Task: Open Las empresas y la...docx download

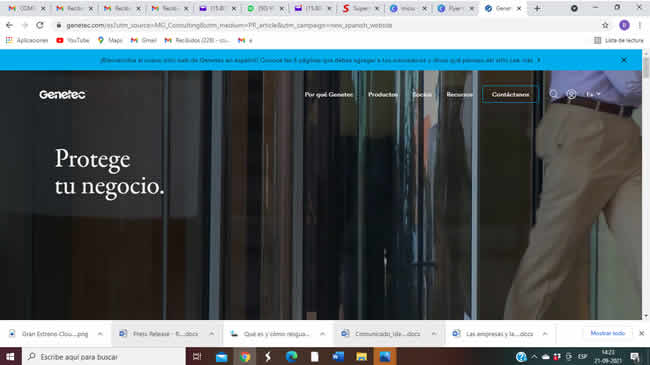Action: [x=493, y=333]
